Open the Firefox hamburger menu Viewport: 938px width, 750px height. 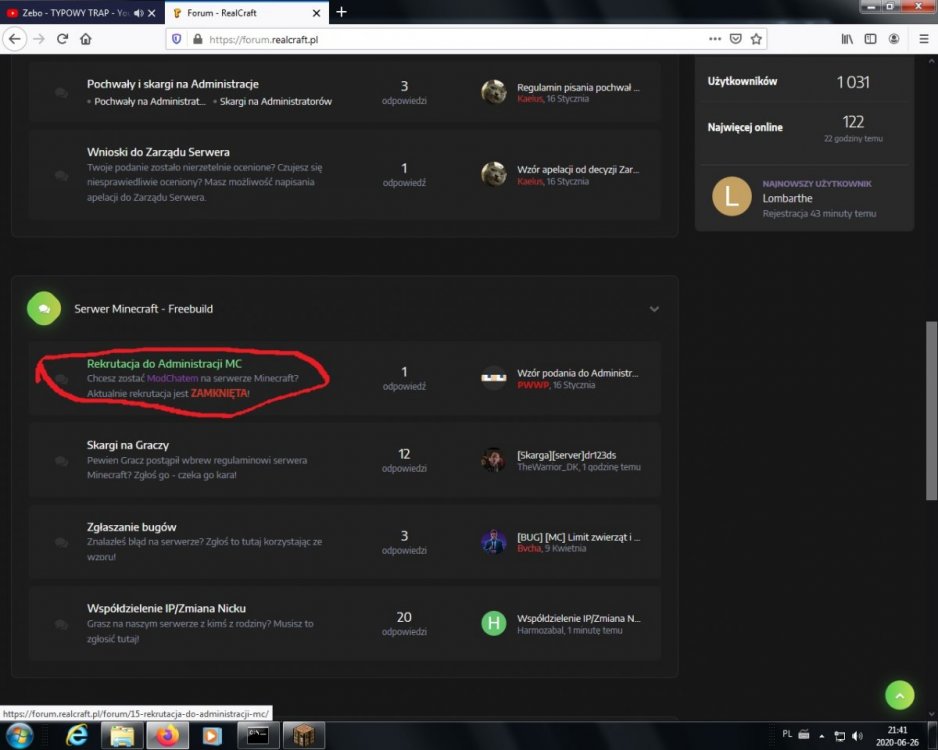point(917,39)
